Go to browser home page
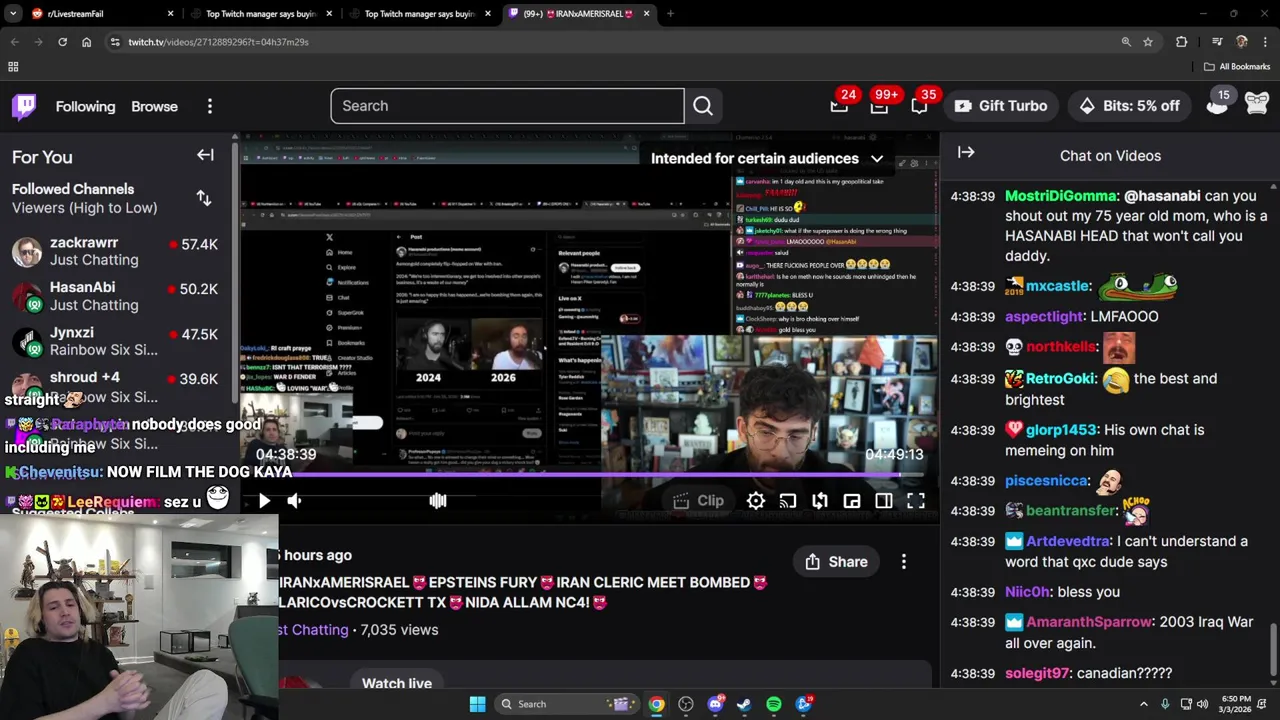 [x=86, y=42]
